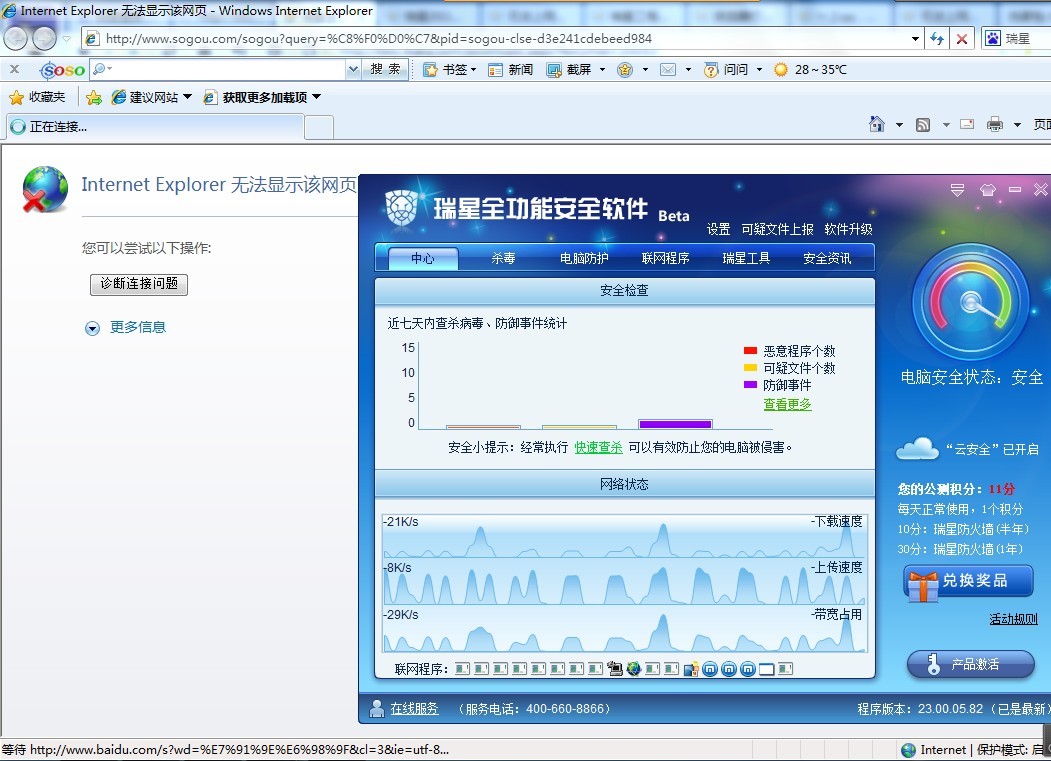Viewport: 1051px width, 761px height.
Task: Click the computer icon in 联网程序 row
Action: (x=615, y=668)
